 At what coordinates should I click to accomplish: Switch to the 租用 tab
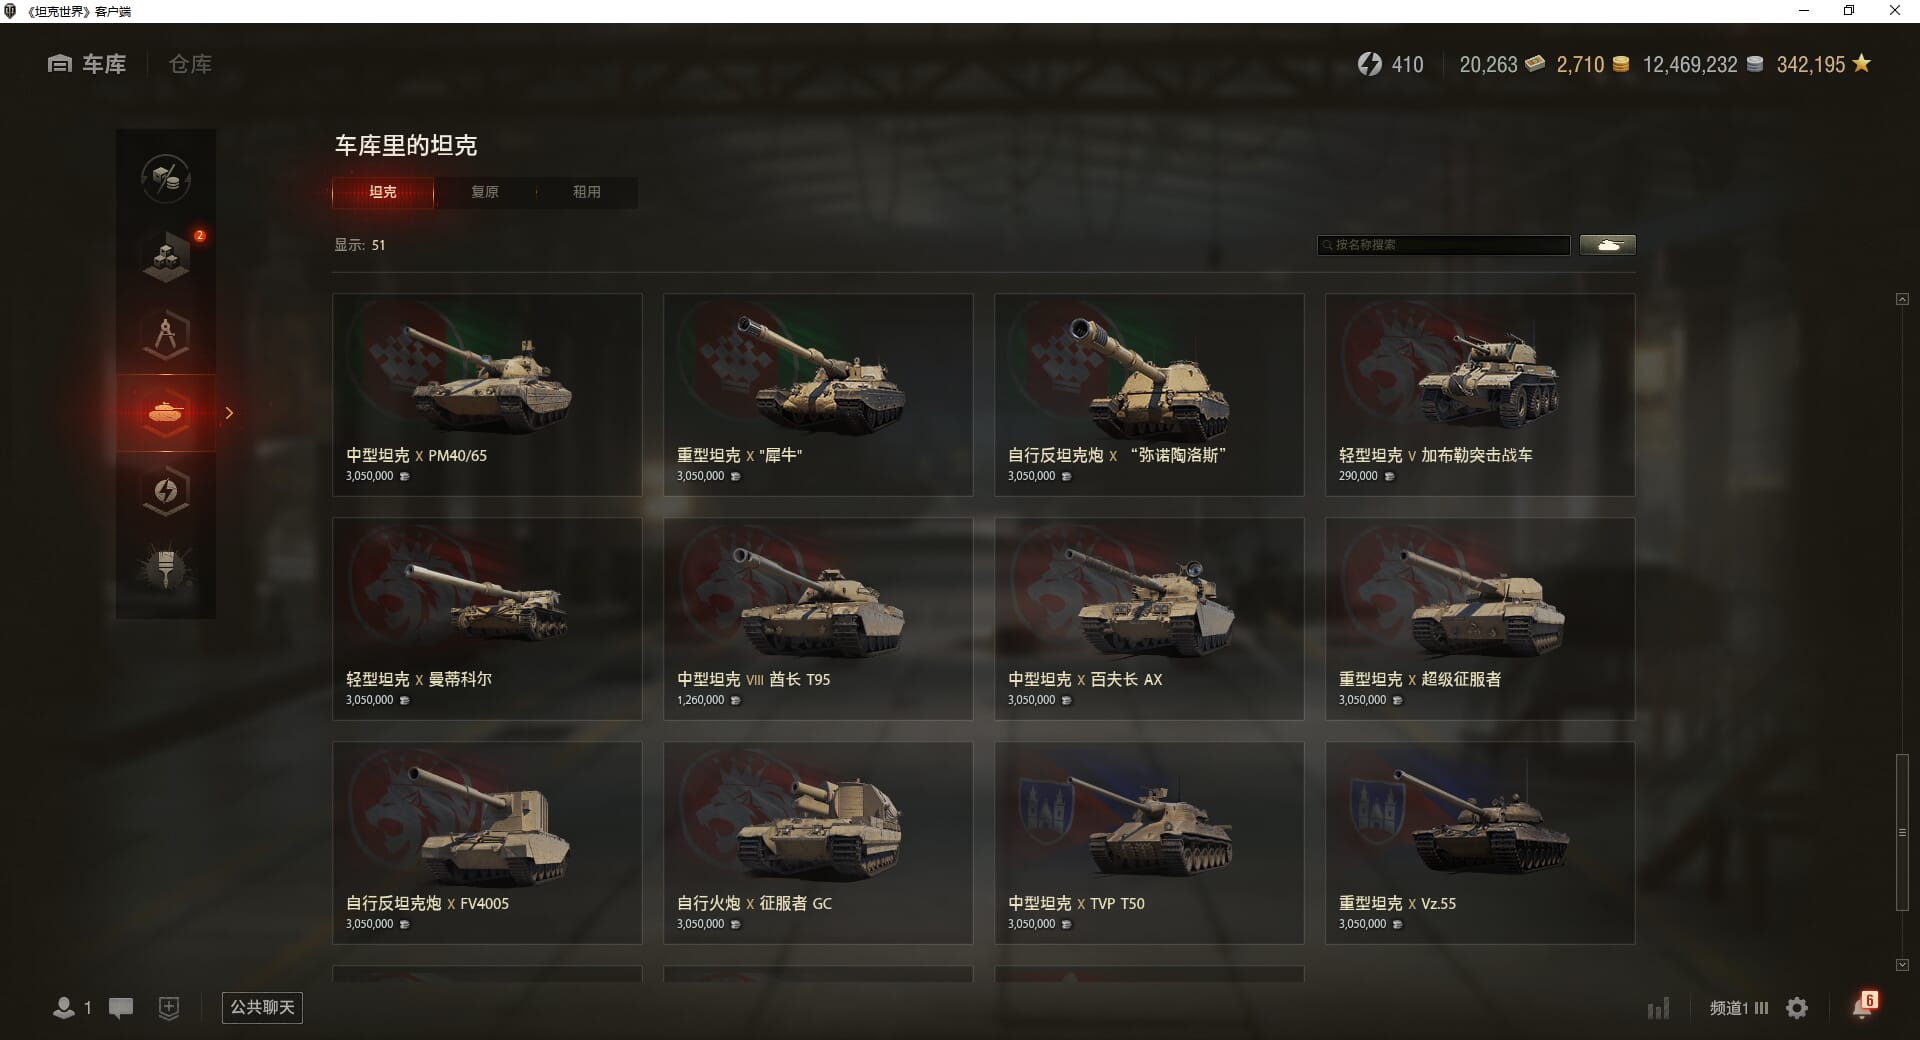[x=587, y=192]
